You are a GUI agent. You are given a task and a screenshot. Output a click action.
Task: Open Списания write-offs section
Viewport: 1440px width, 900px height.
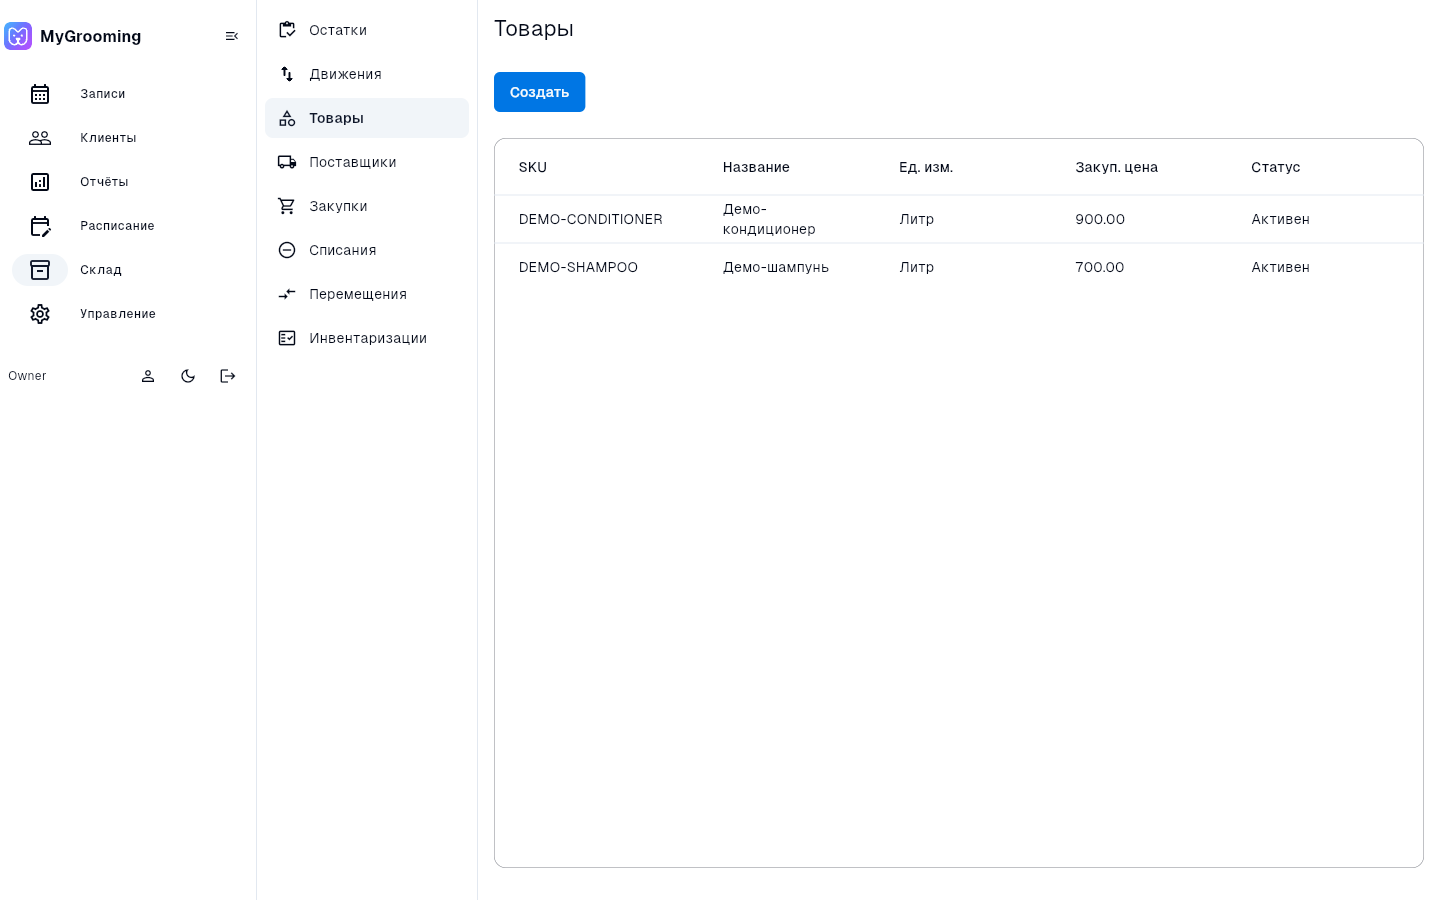click(367, 250)
